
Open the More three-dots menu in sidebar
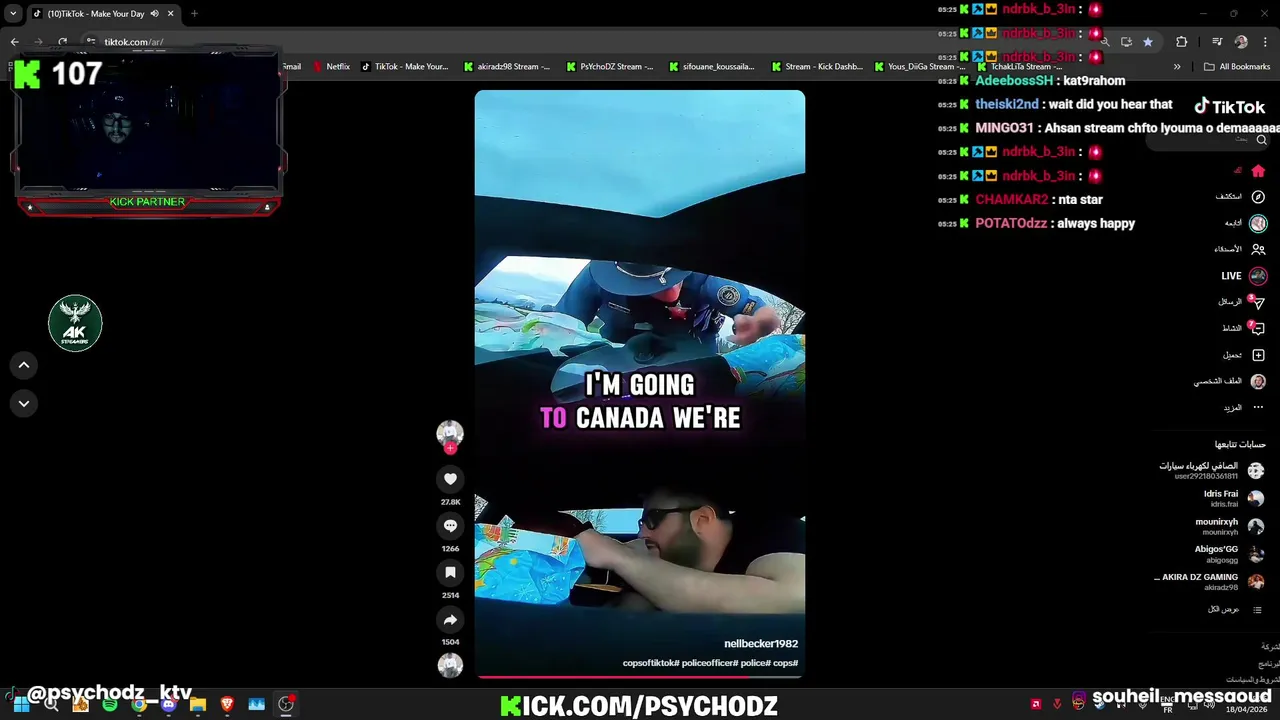[1258, 407]
